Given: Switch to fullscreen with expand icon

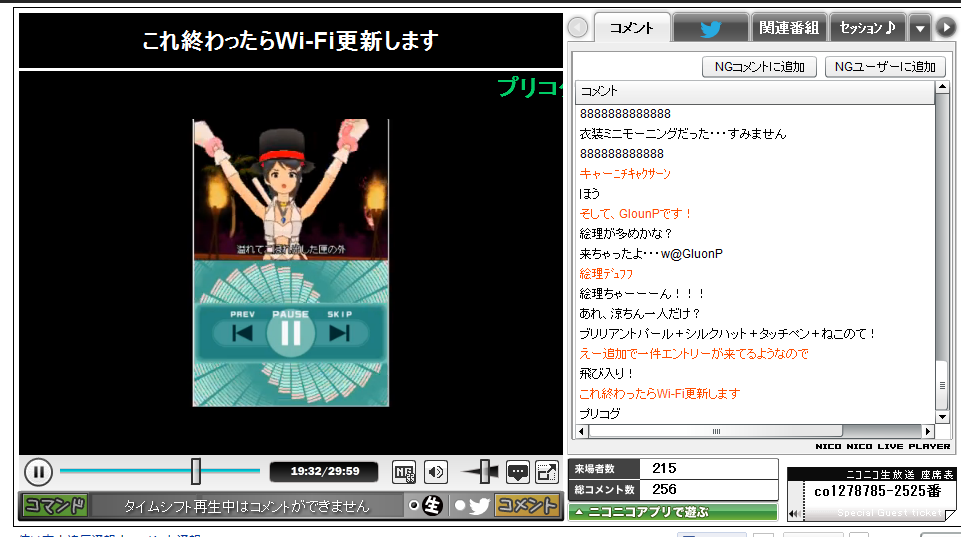Looking at the screenshot, I should tap(547, 472).
